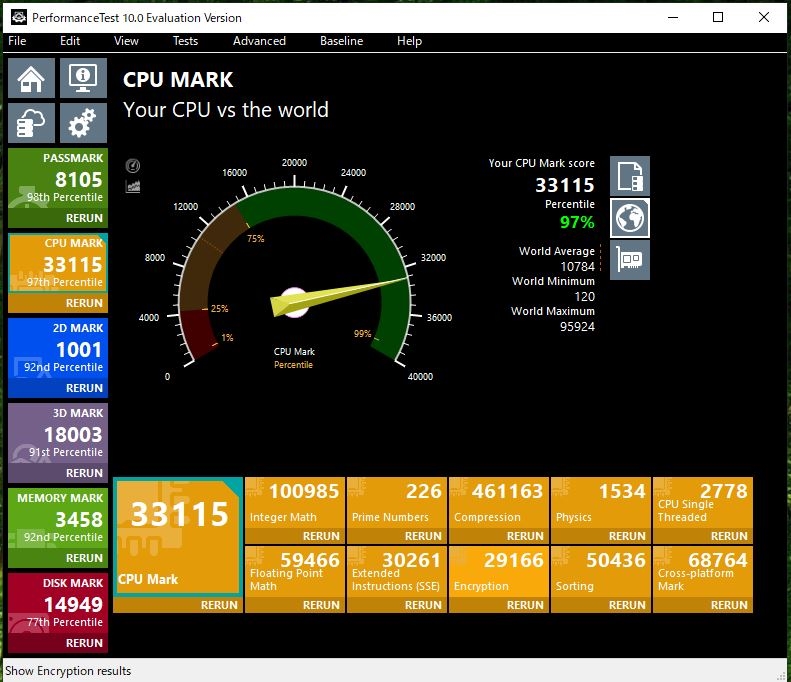791x682 pixels.
Task: Switch to the gauge dial view icon
Action: coord(133,165)
